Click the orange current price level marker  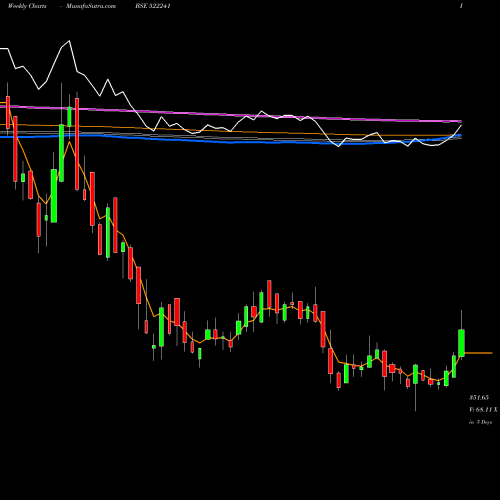[478, 353]
